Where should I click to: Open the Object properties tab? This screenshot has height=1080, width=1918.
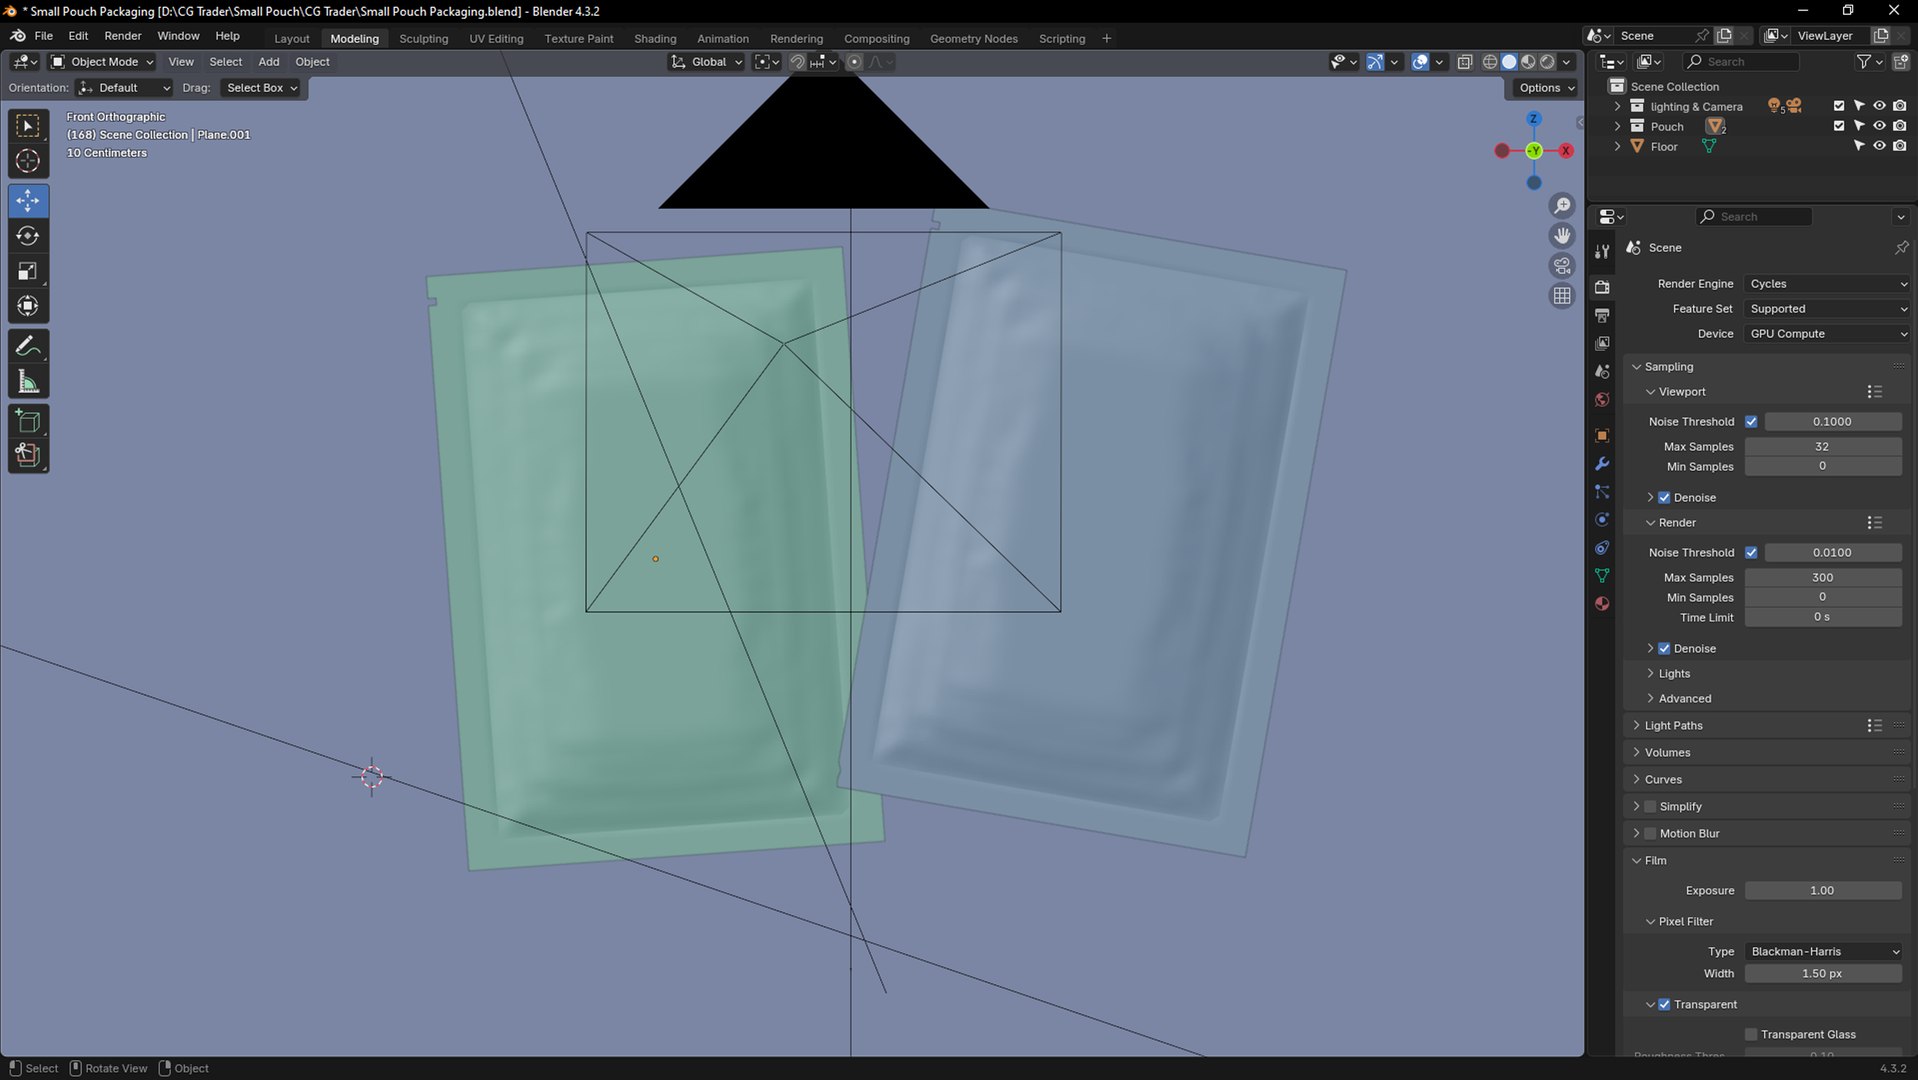1602,436
